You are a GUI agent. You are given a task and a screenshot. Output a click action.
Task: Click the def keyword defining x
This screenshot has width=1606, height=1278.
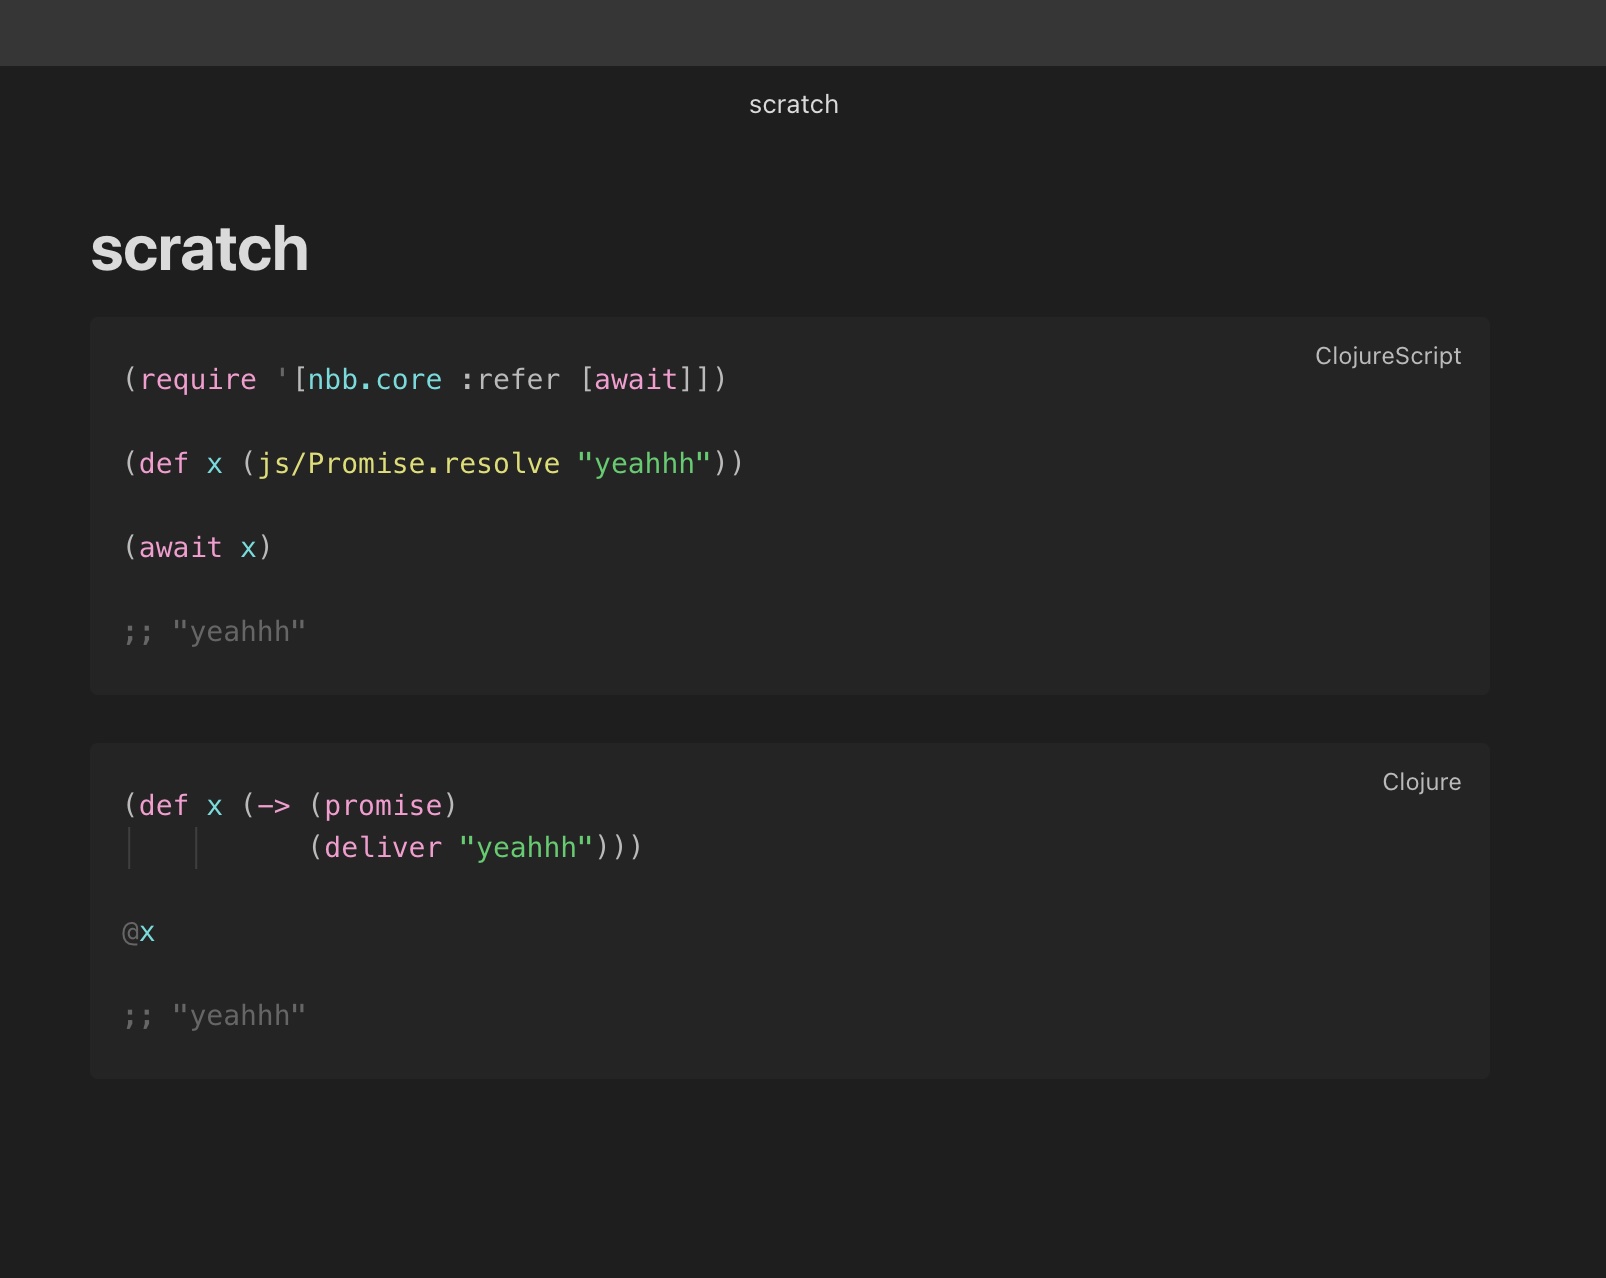[x=163, y=463]
